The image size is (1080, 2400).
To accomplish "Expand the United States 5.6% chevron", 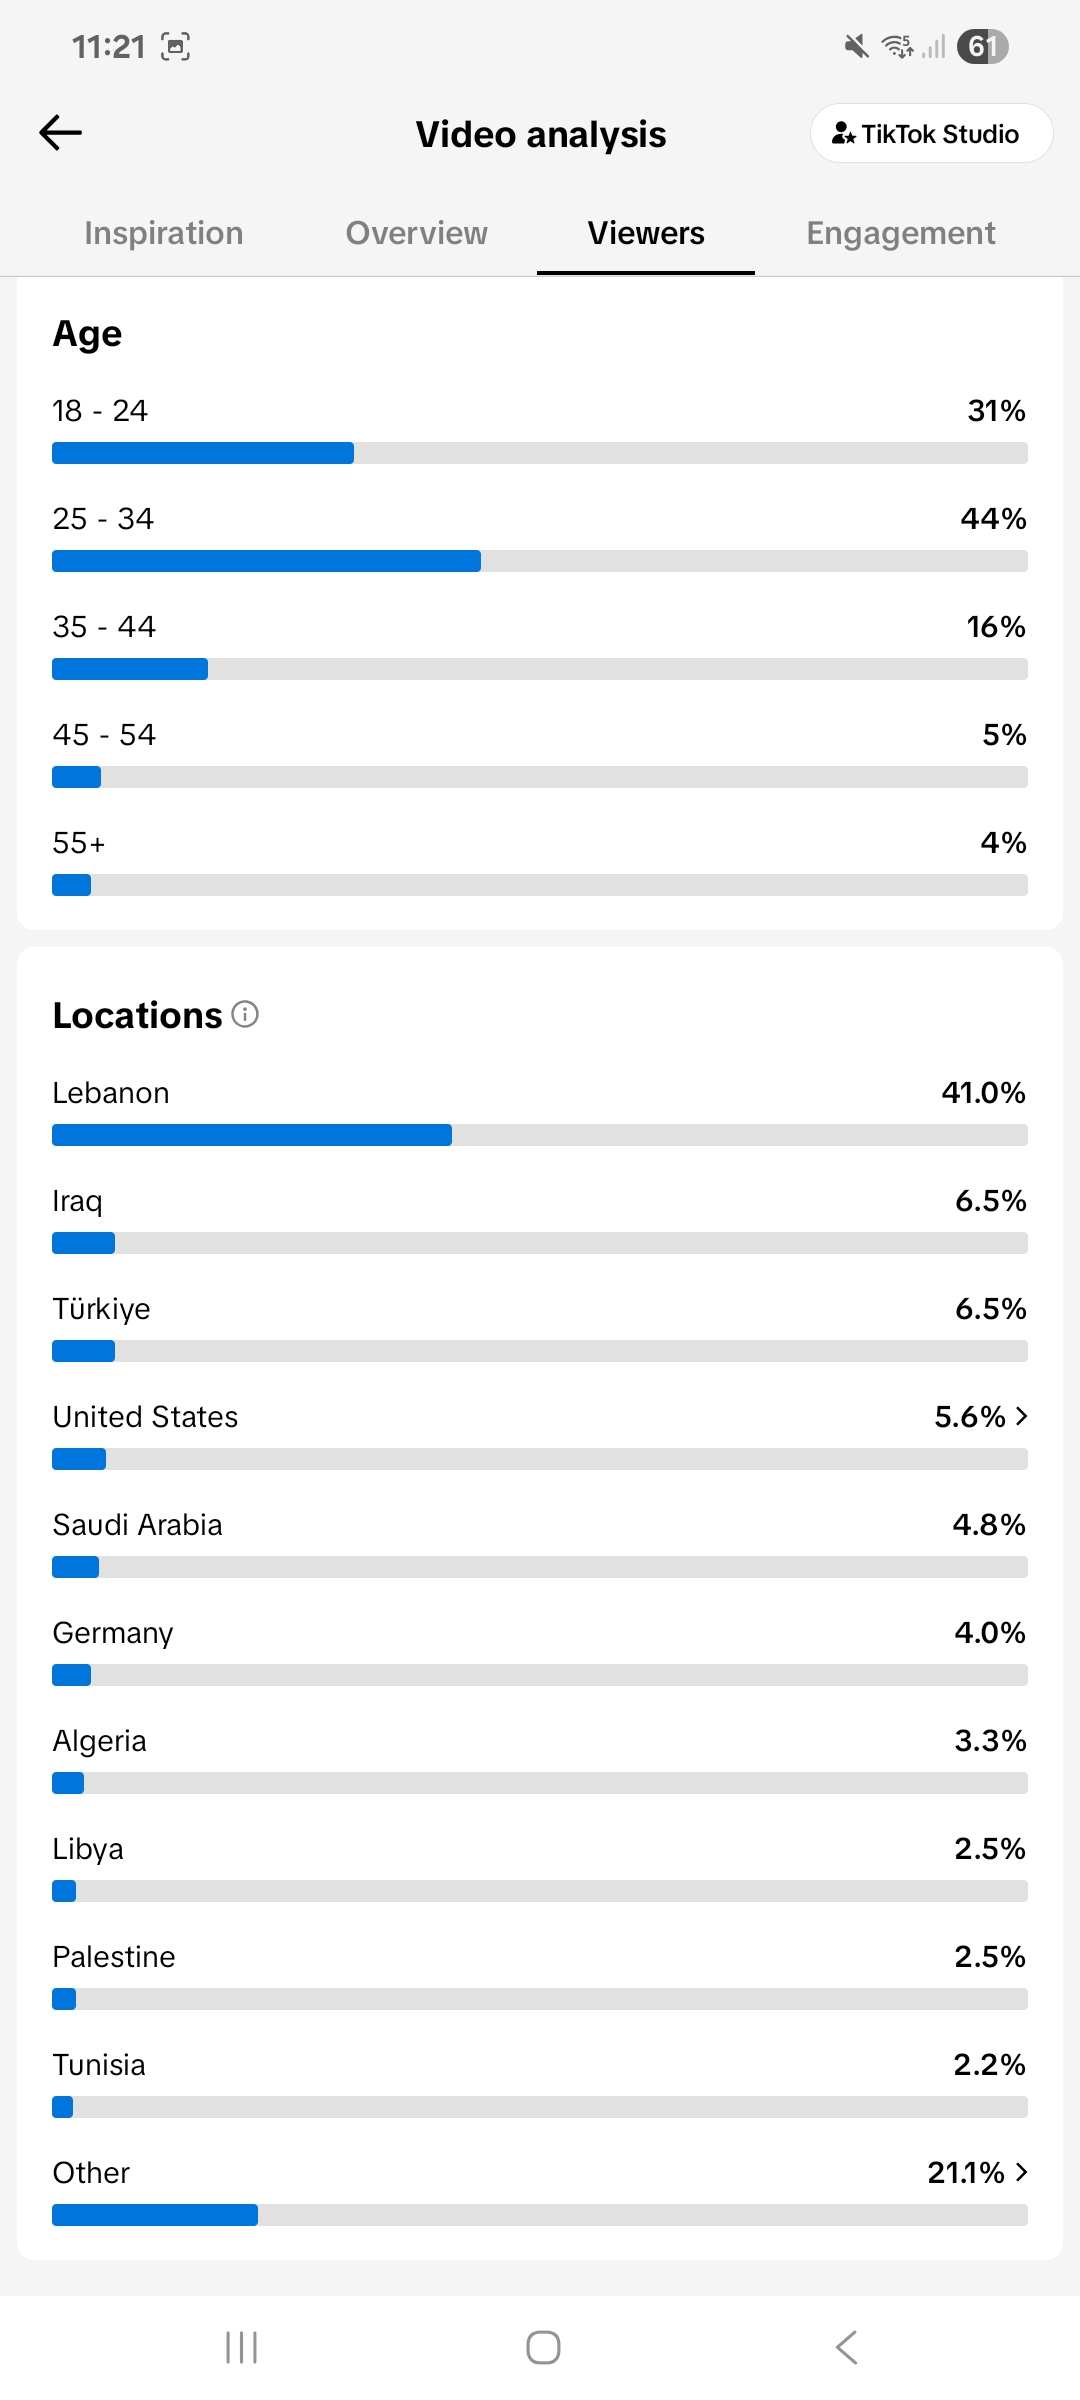I will coord(1021,1416).
